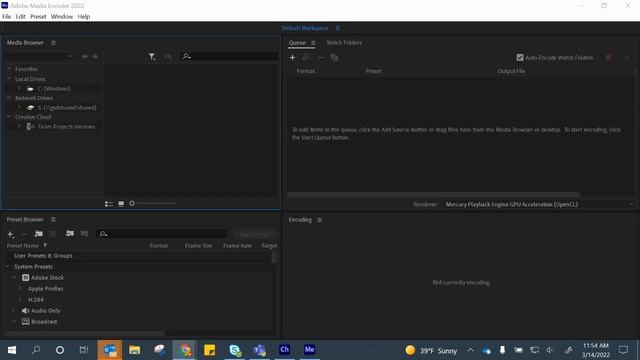Open Encoding panel menu icon
640x360 pixels.
tap(320, 220)
